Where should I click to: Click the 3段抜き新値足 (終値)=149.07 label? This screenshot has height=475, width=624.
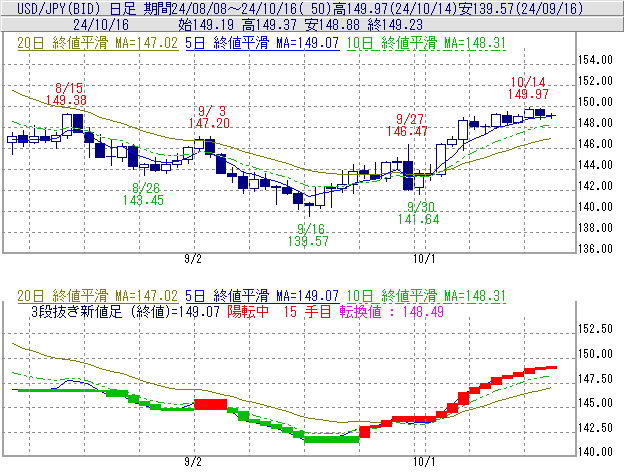[125, 311]
